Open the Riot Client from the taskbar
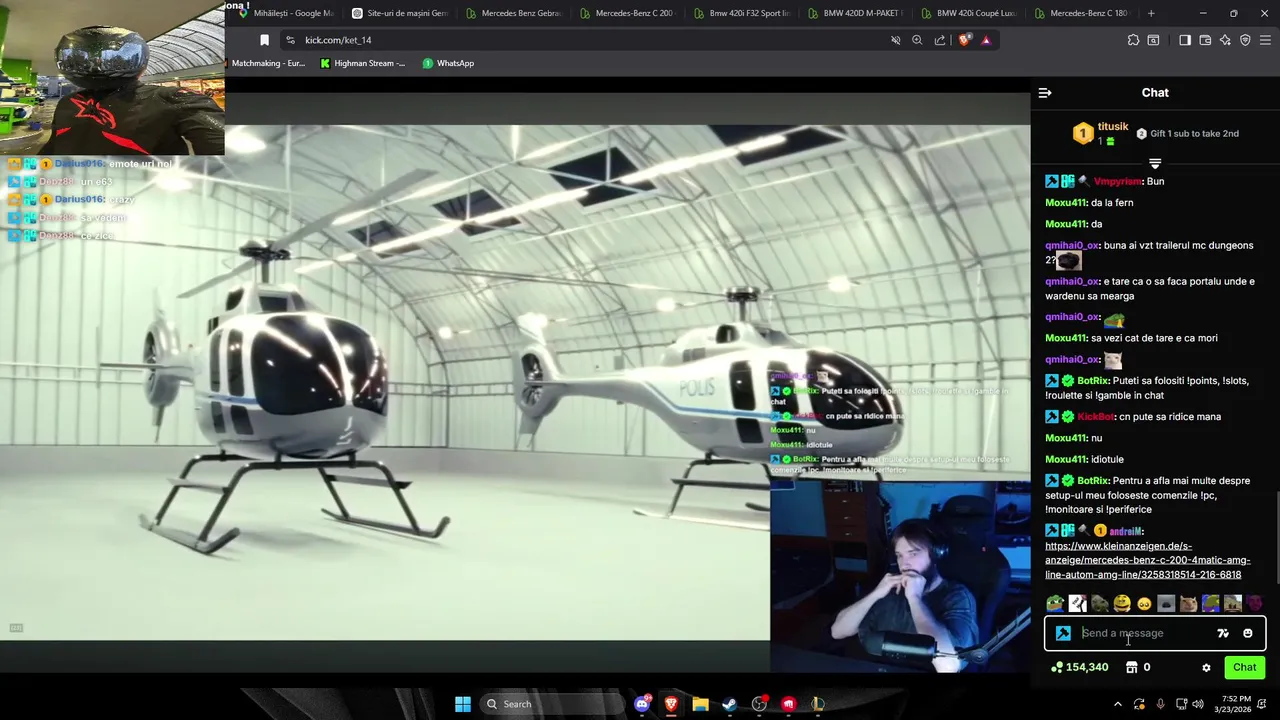Image resolution: width=1280 pixels, height=720 pixels. pyautogui.click(x=788, y=704)
